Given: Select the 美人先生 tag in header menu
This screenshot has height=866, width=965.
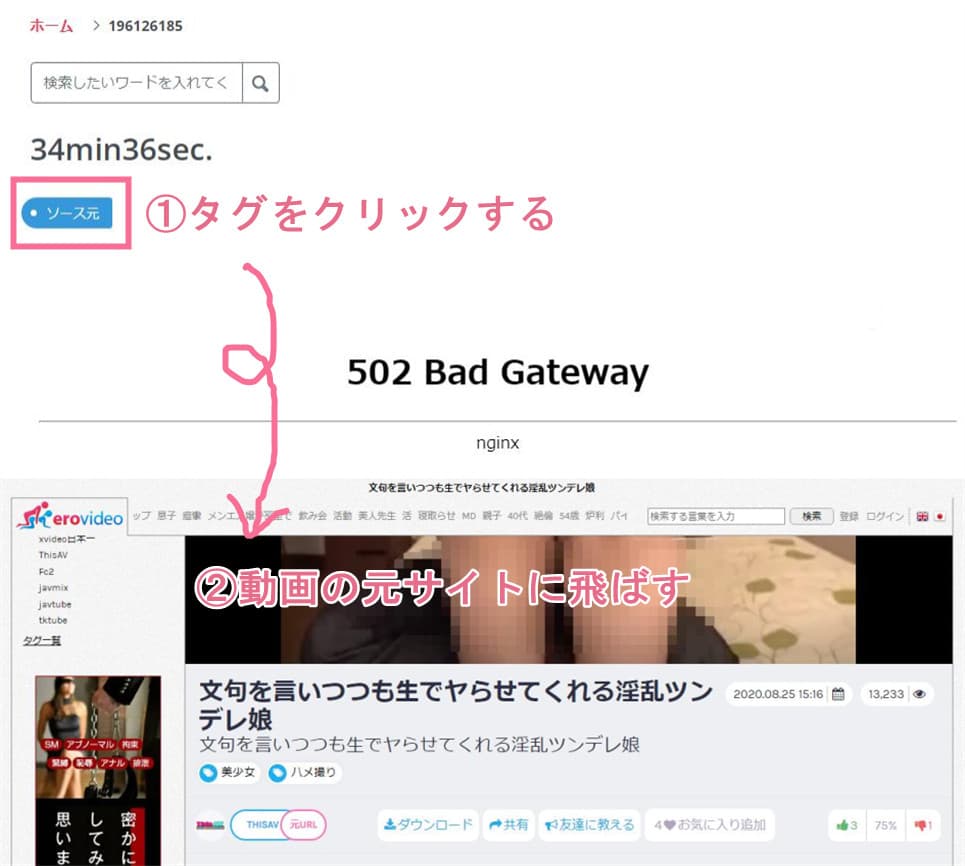Looking at the screenshot, I should coord(377,516).
